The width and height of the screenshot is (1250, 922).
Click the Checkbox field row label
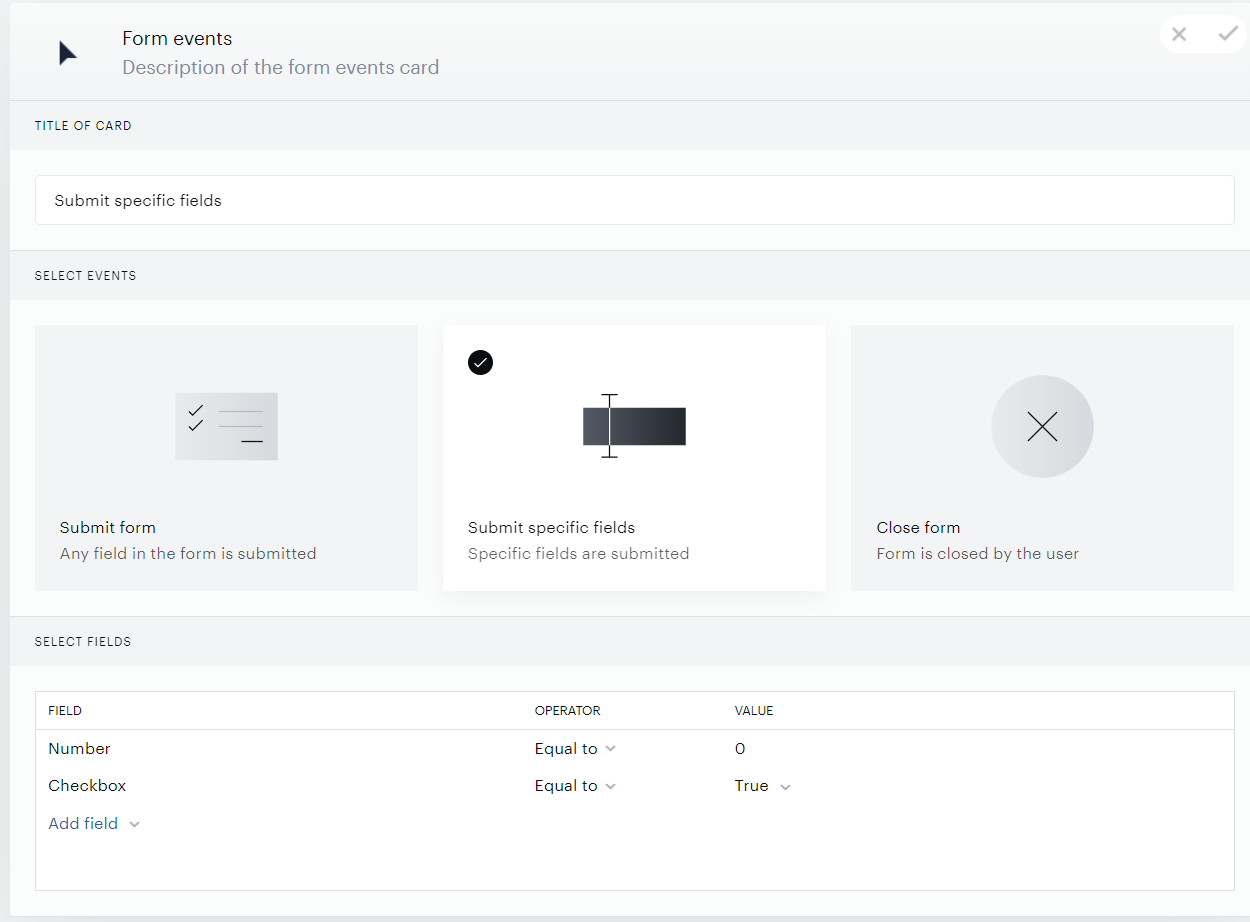(x=87, y=786)
